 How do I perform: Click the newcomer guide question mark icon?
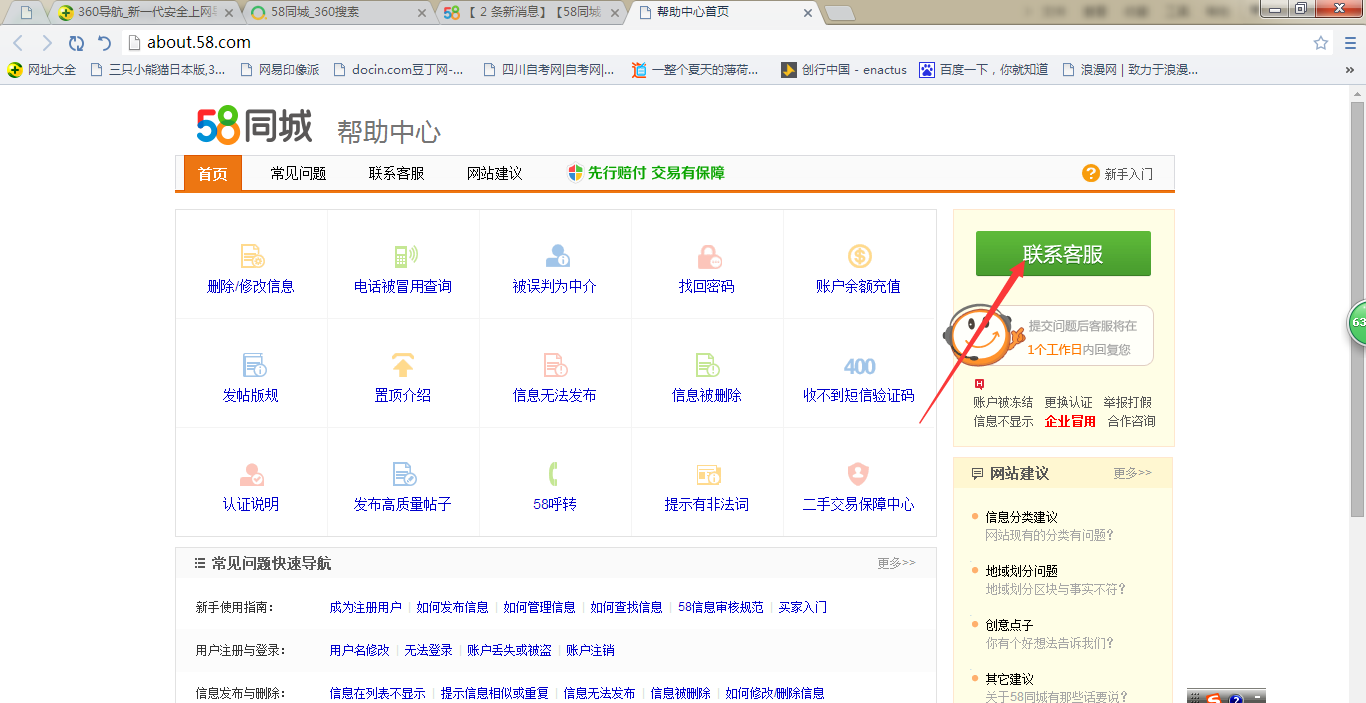point(1090,173)
